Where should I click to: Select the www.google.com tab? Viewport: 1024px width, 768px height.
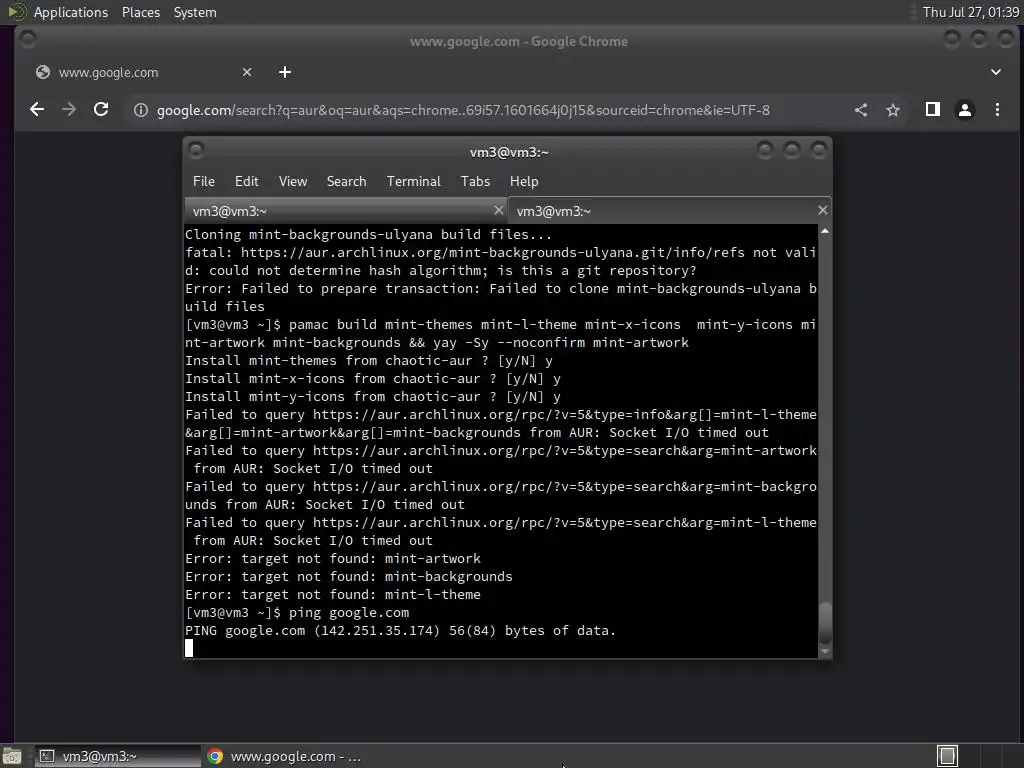point(144,72)
